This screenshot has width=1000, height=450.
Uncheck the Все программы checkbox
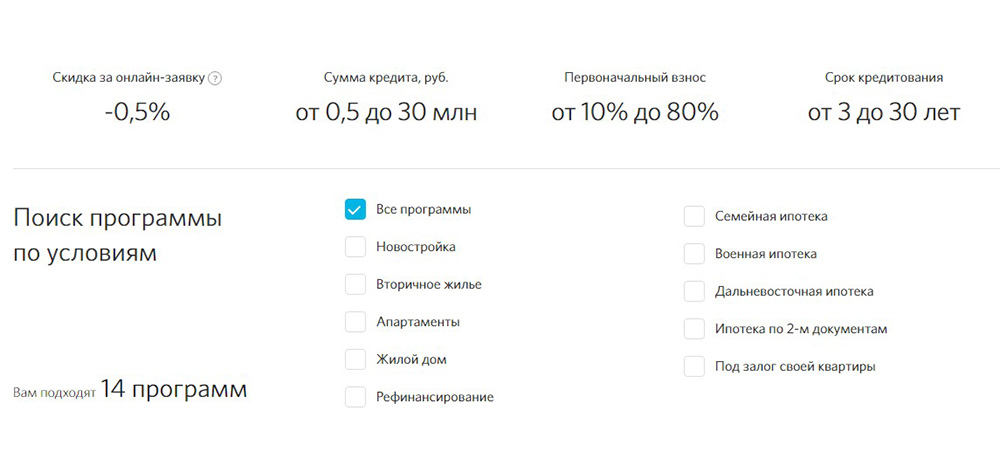tap(355, 209)
